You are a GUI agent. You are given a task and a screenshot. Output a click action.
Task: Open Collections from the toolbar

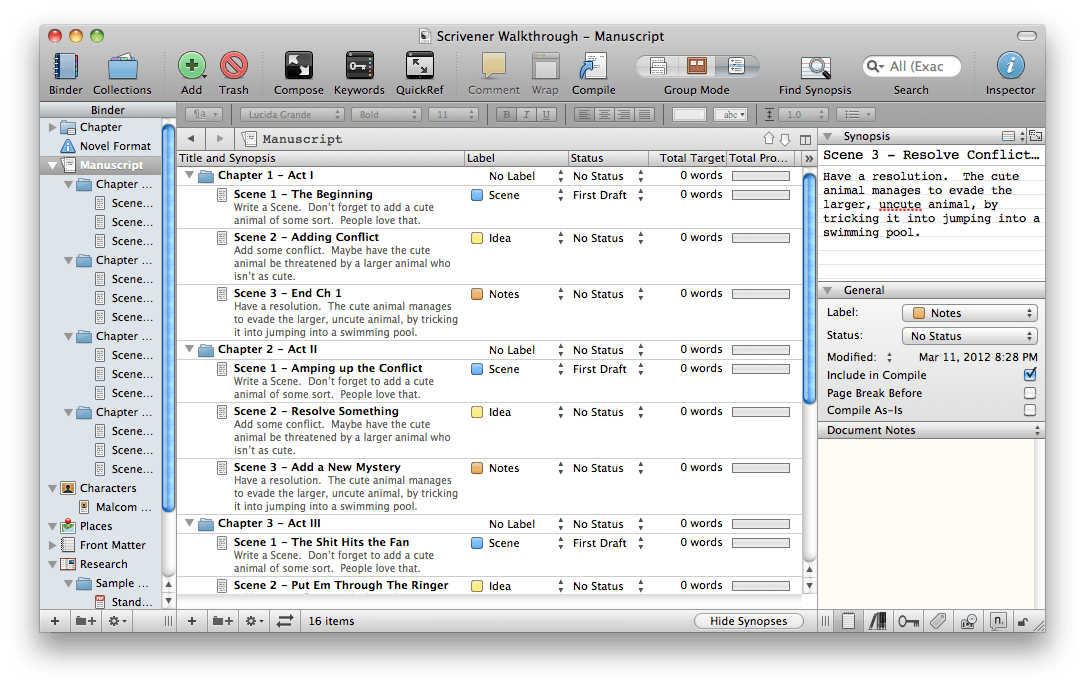[122, 67]
